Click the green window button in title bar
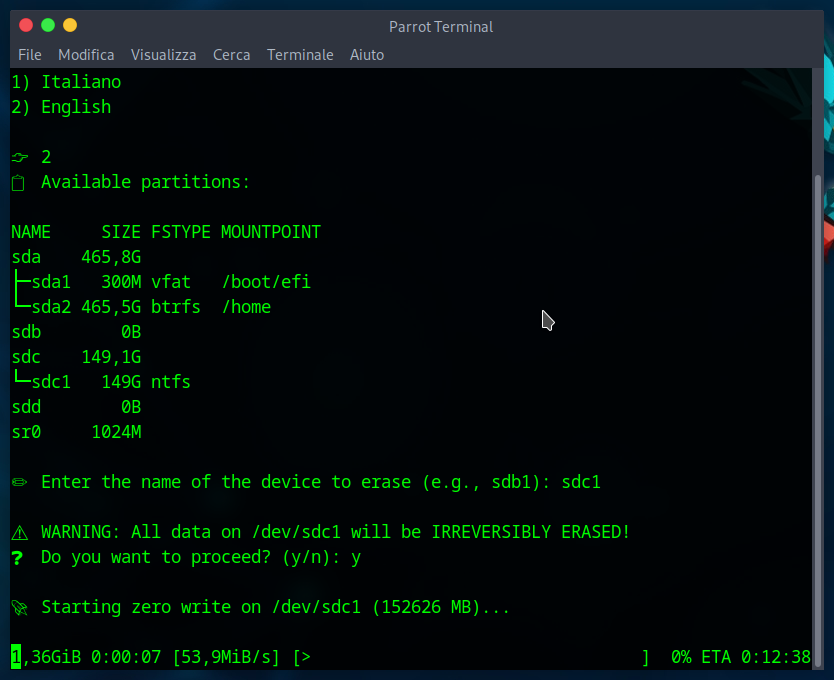This screenshot has height=680, width=834. tap(47, 25)
